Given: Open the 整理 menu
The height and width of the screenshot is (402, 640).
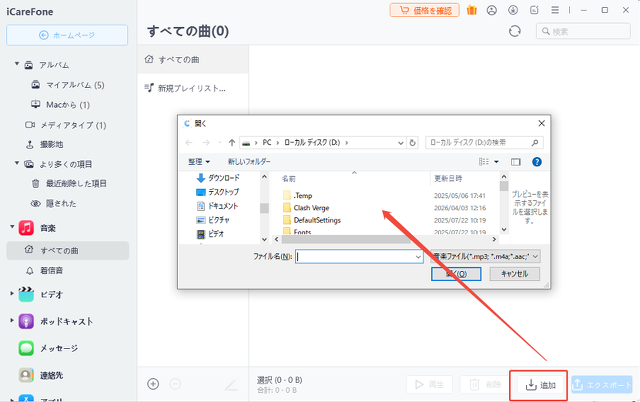Looking at the screenshot, I should point(199,162).
